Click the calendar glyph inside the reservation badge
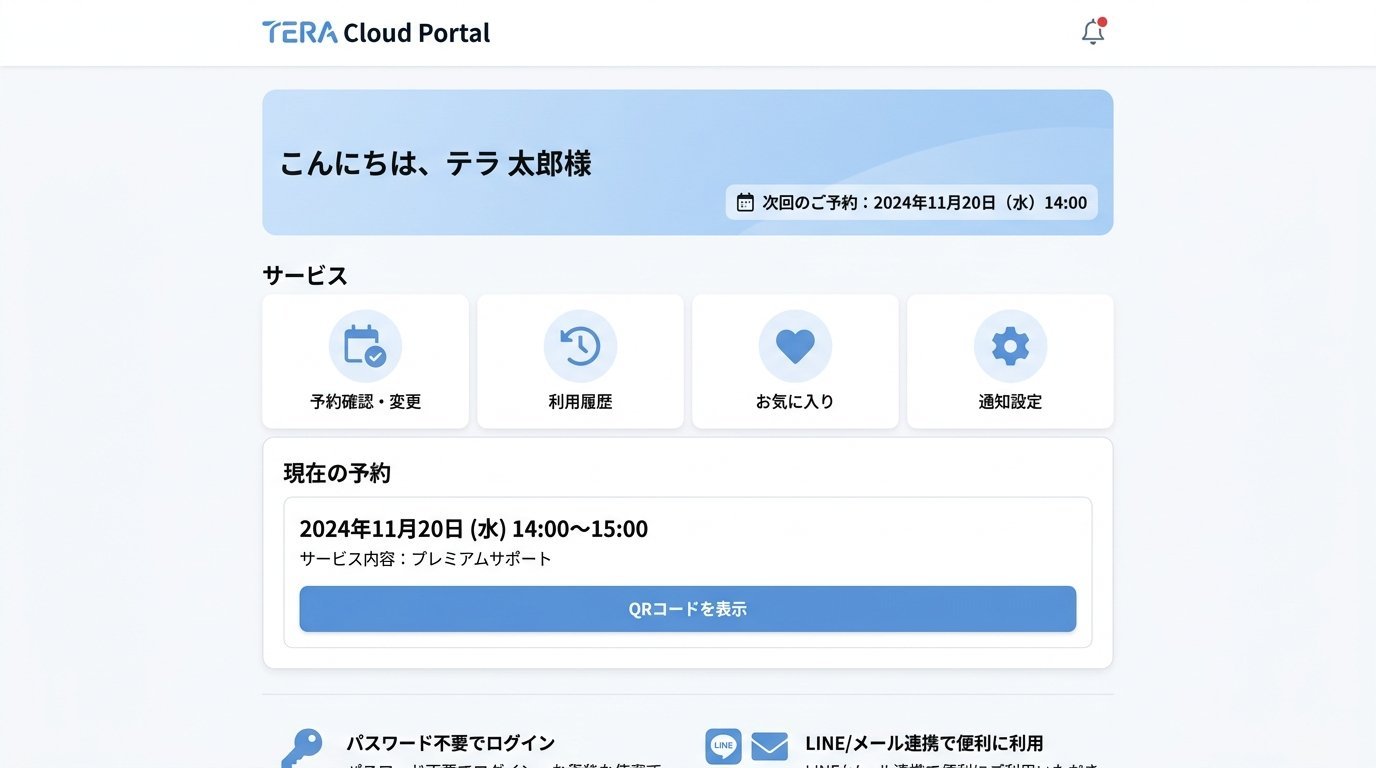Screen dimensions: 1376x768 pyautogui.click(x=744, y=202)
